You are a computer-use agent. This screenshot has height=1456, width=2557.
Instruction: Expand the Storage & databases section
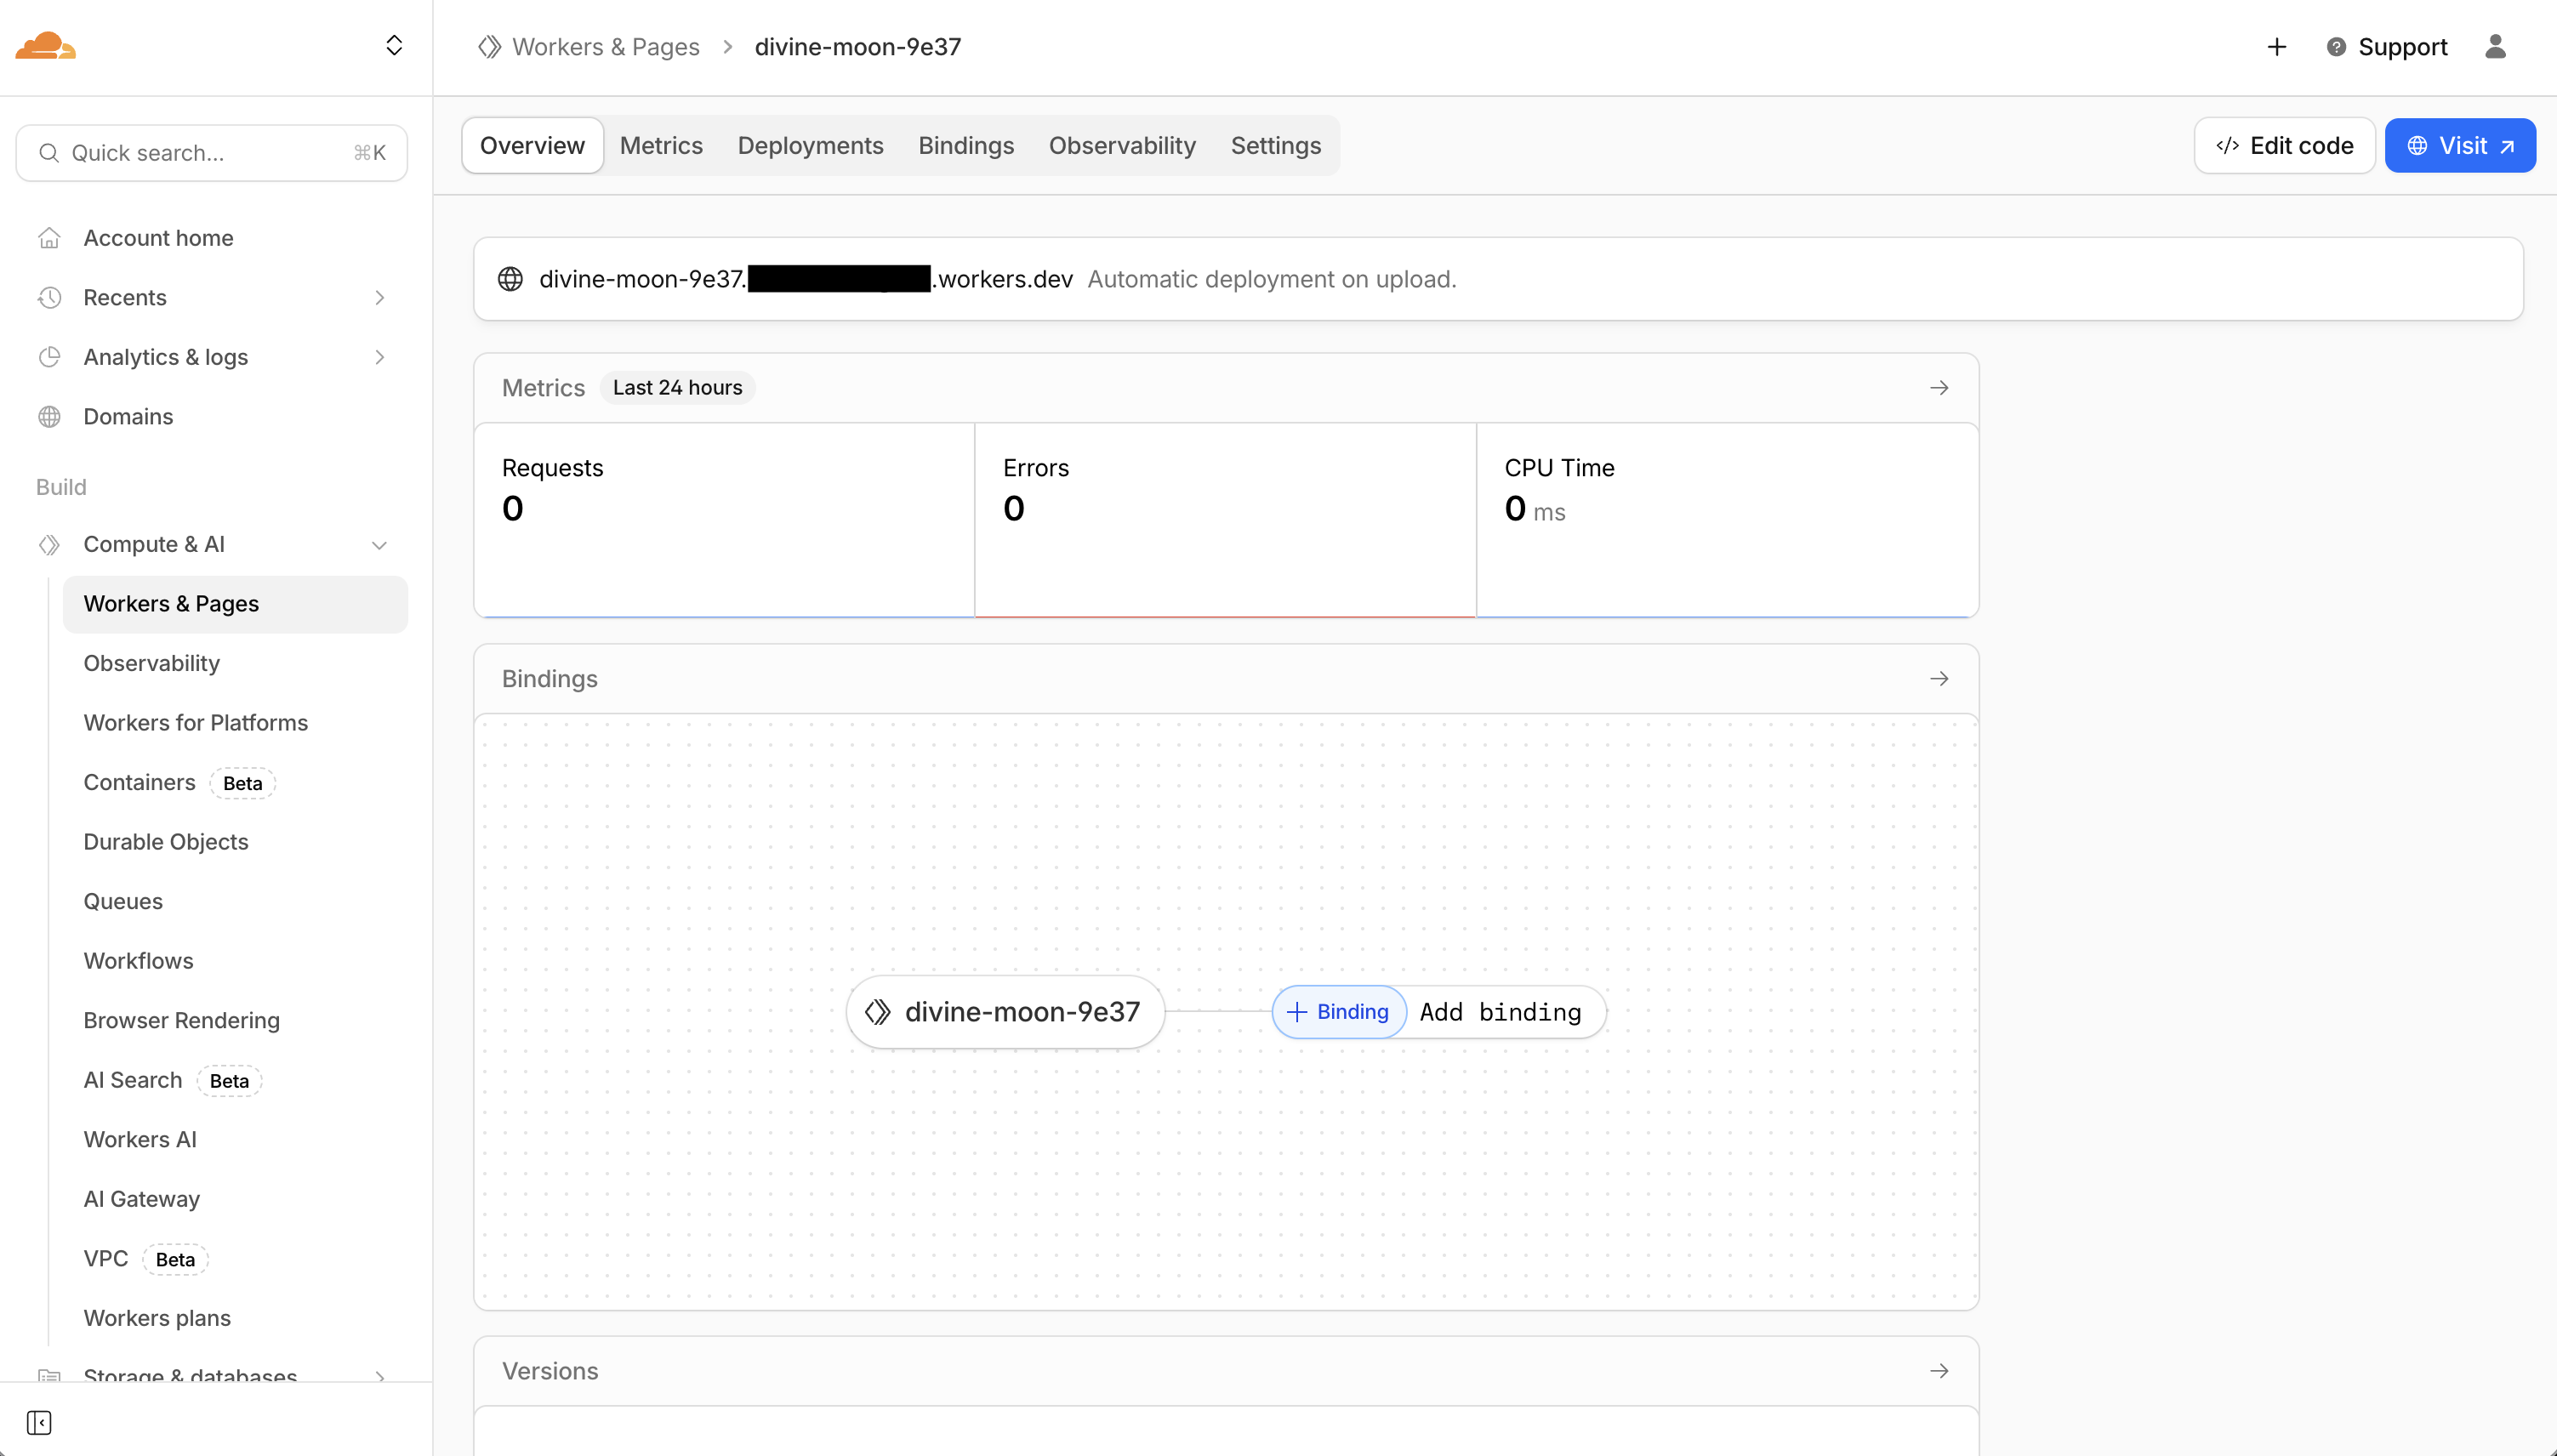tap(379, 1377)
